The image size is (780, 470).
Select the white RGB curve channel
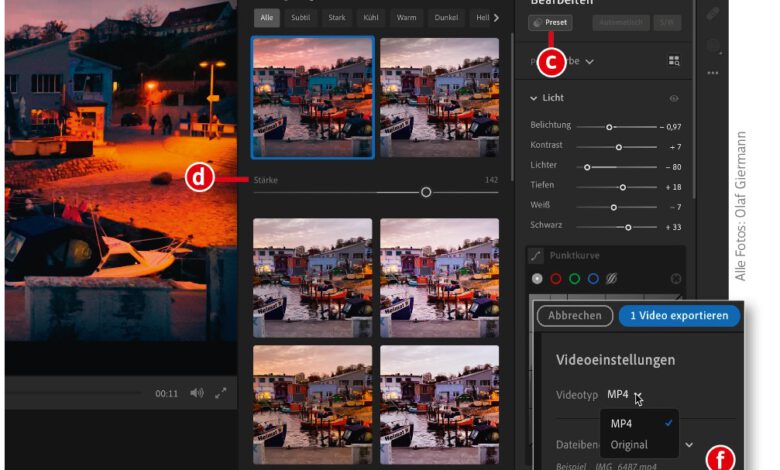click(x=537, y=279)
